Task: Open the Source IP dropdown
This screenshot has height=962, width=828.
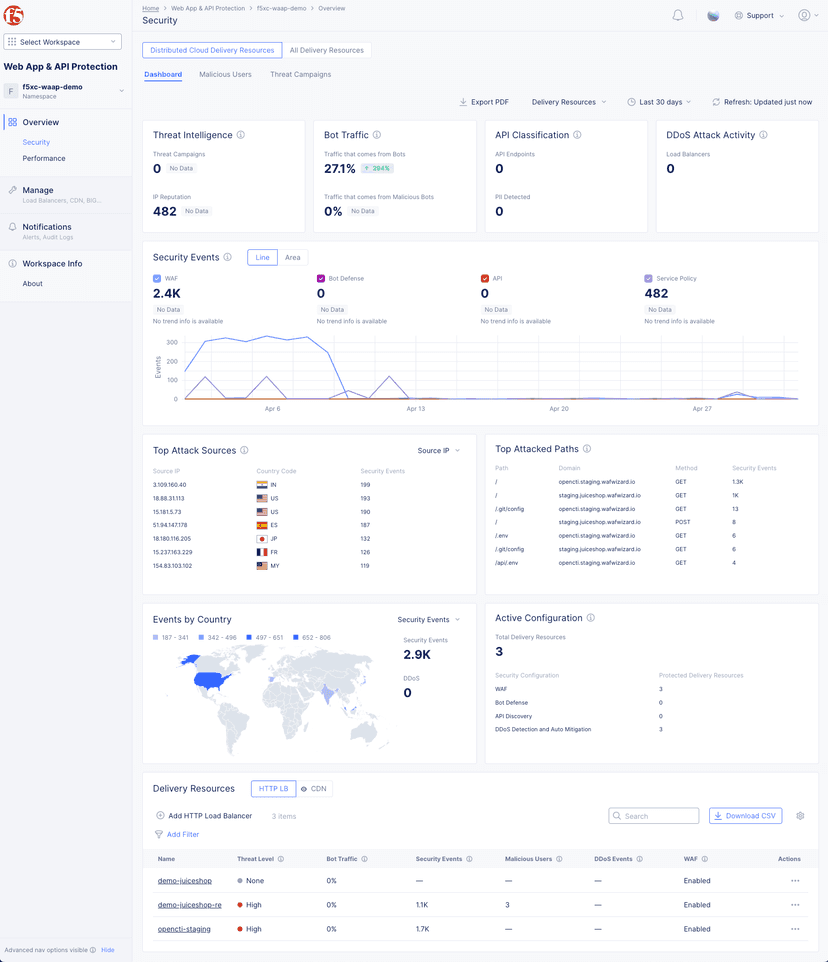Action: (438, 451)
